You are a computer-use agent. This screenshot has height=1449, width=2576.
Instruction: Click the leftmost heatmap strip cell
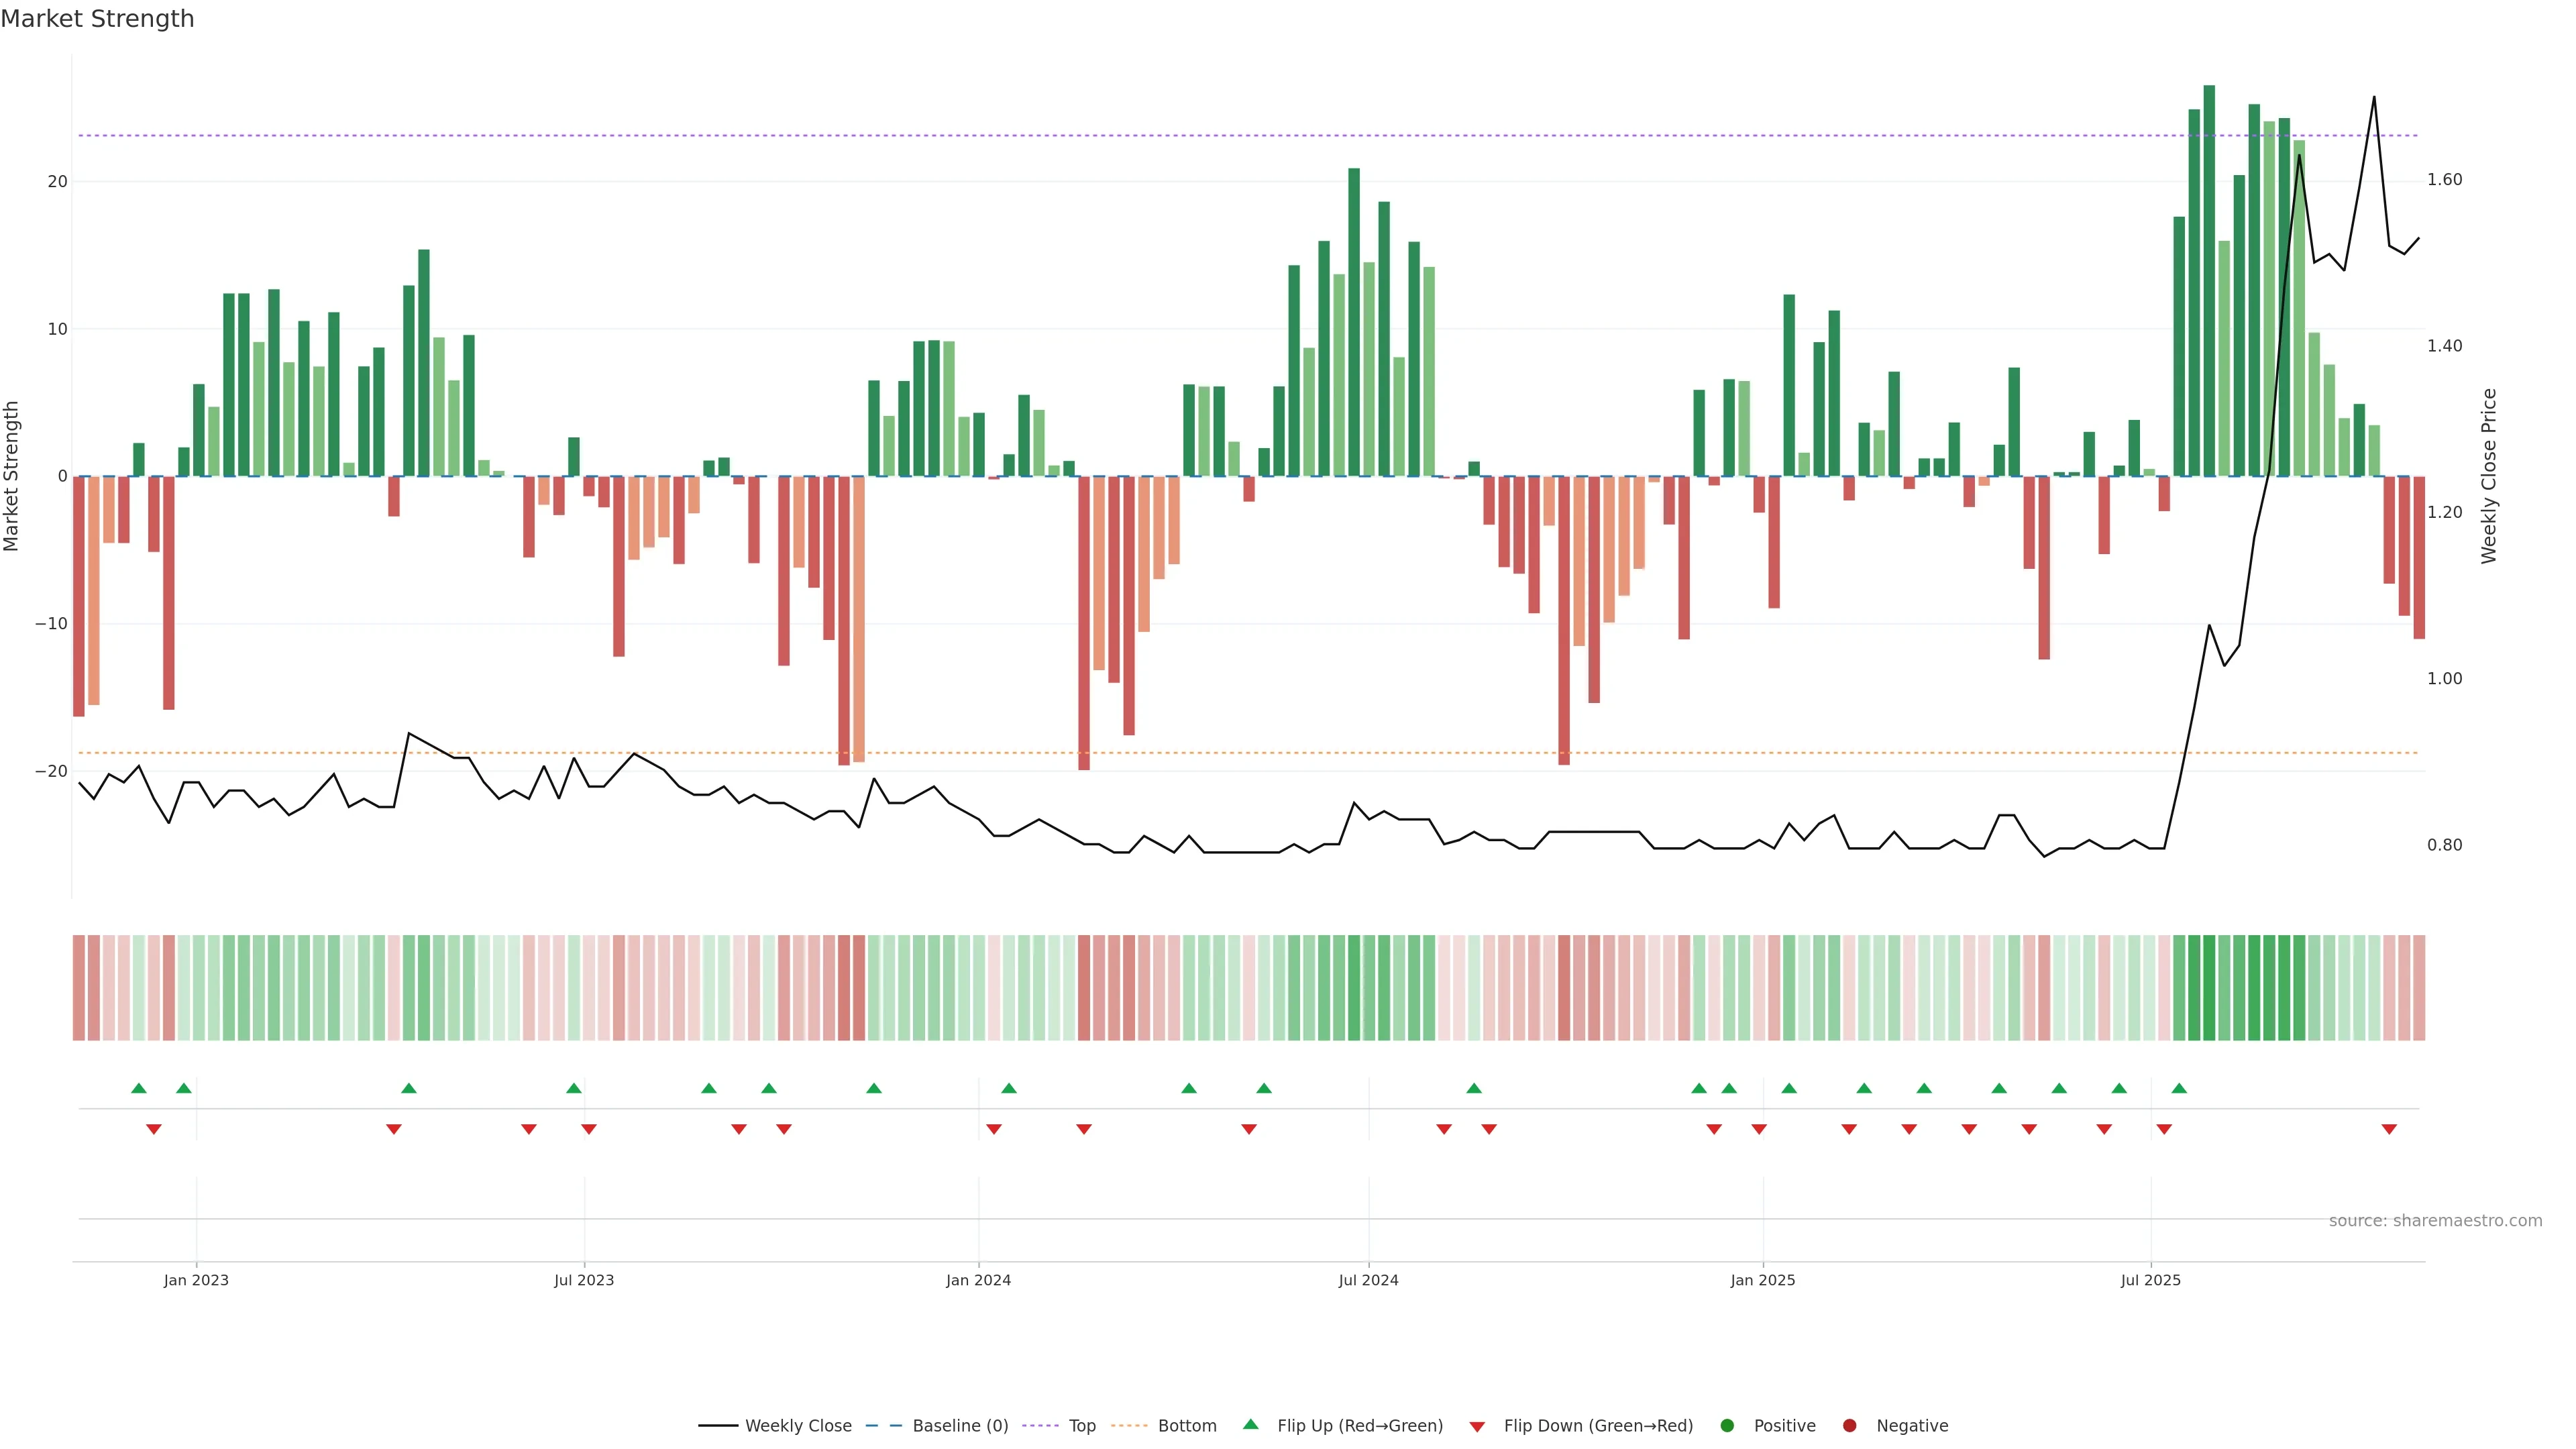point(79,987)
